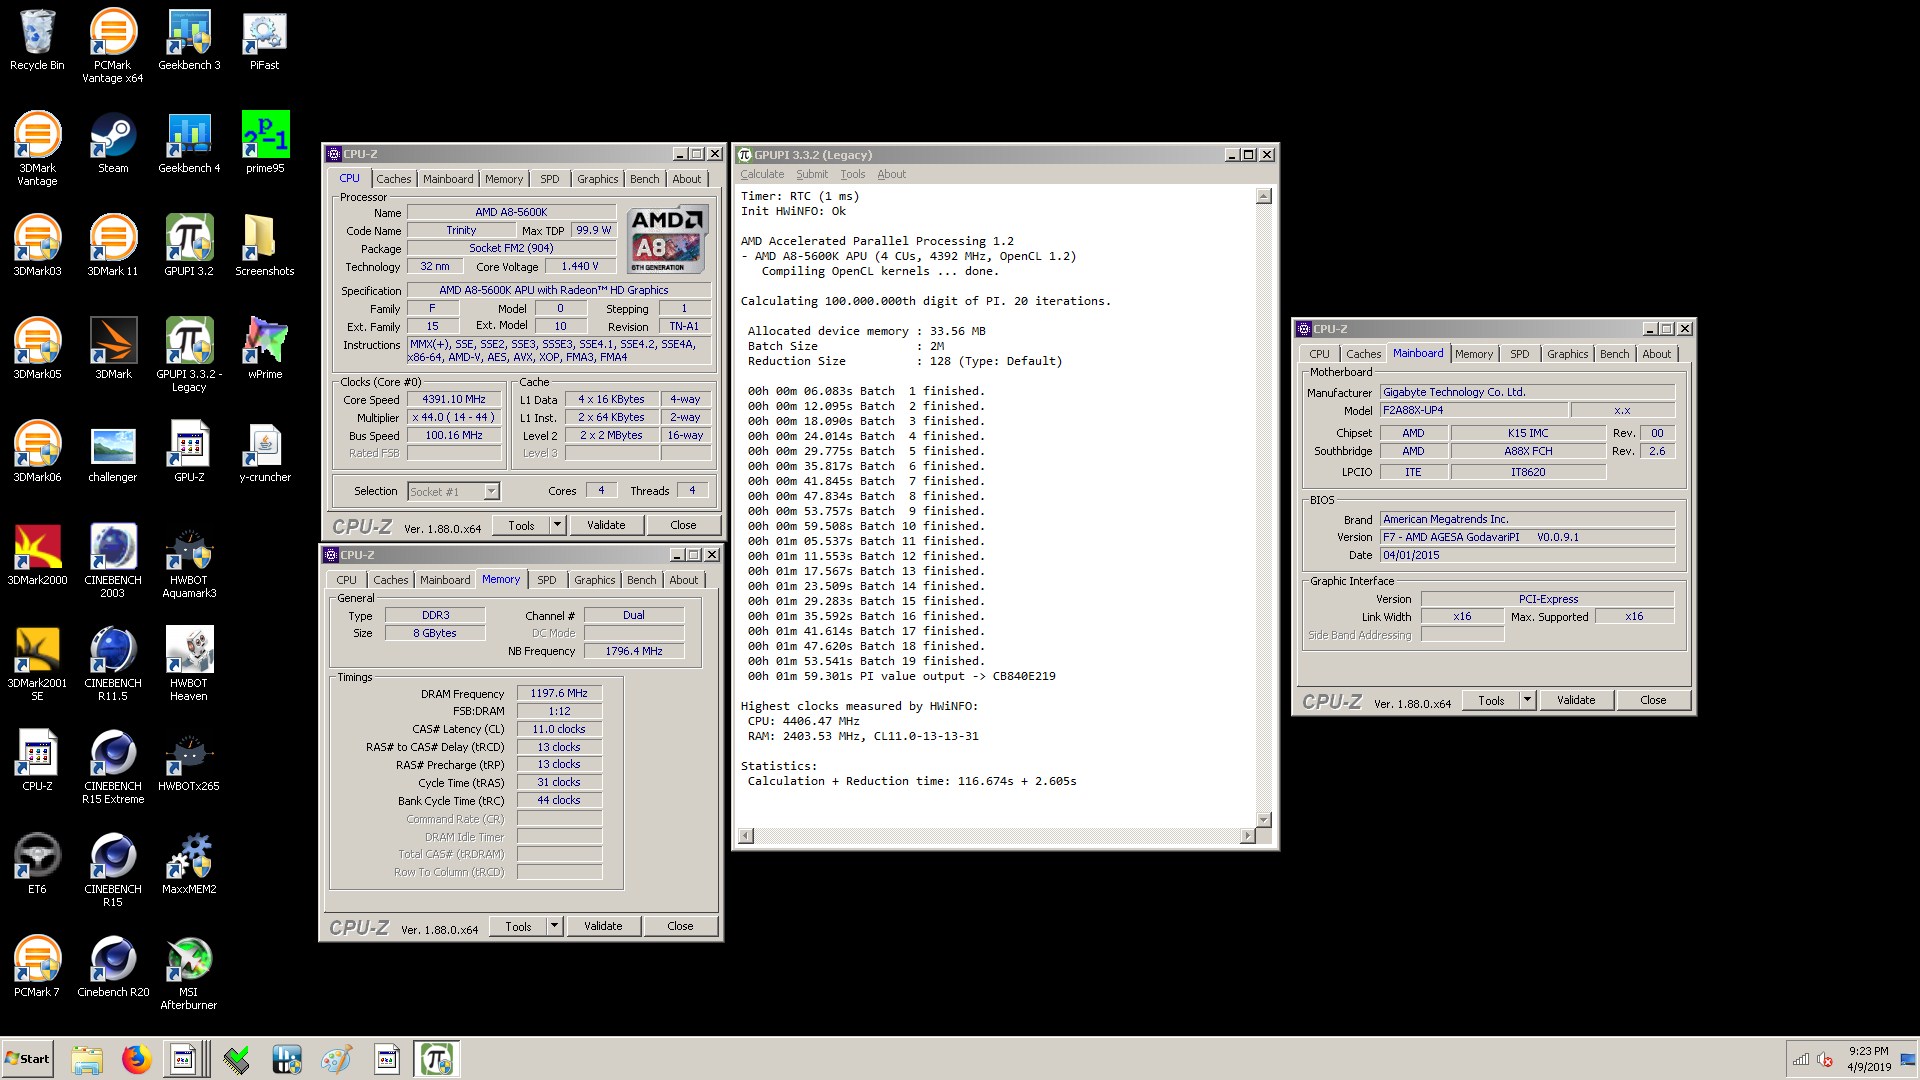Open HWBOT Heaven desktop icon
This screenshot has width=1920, height=1080.
[189, 664]
